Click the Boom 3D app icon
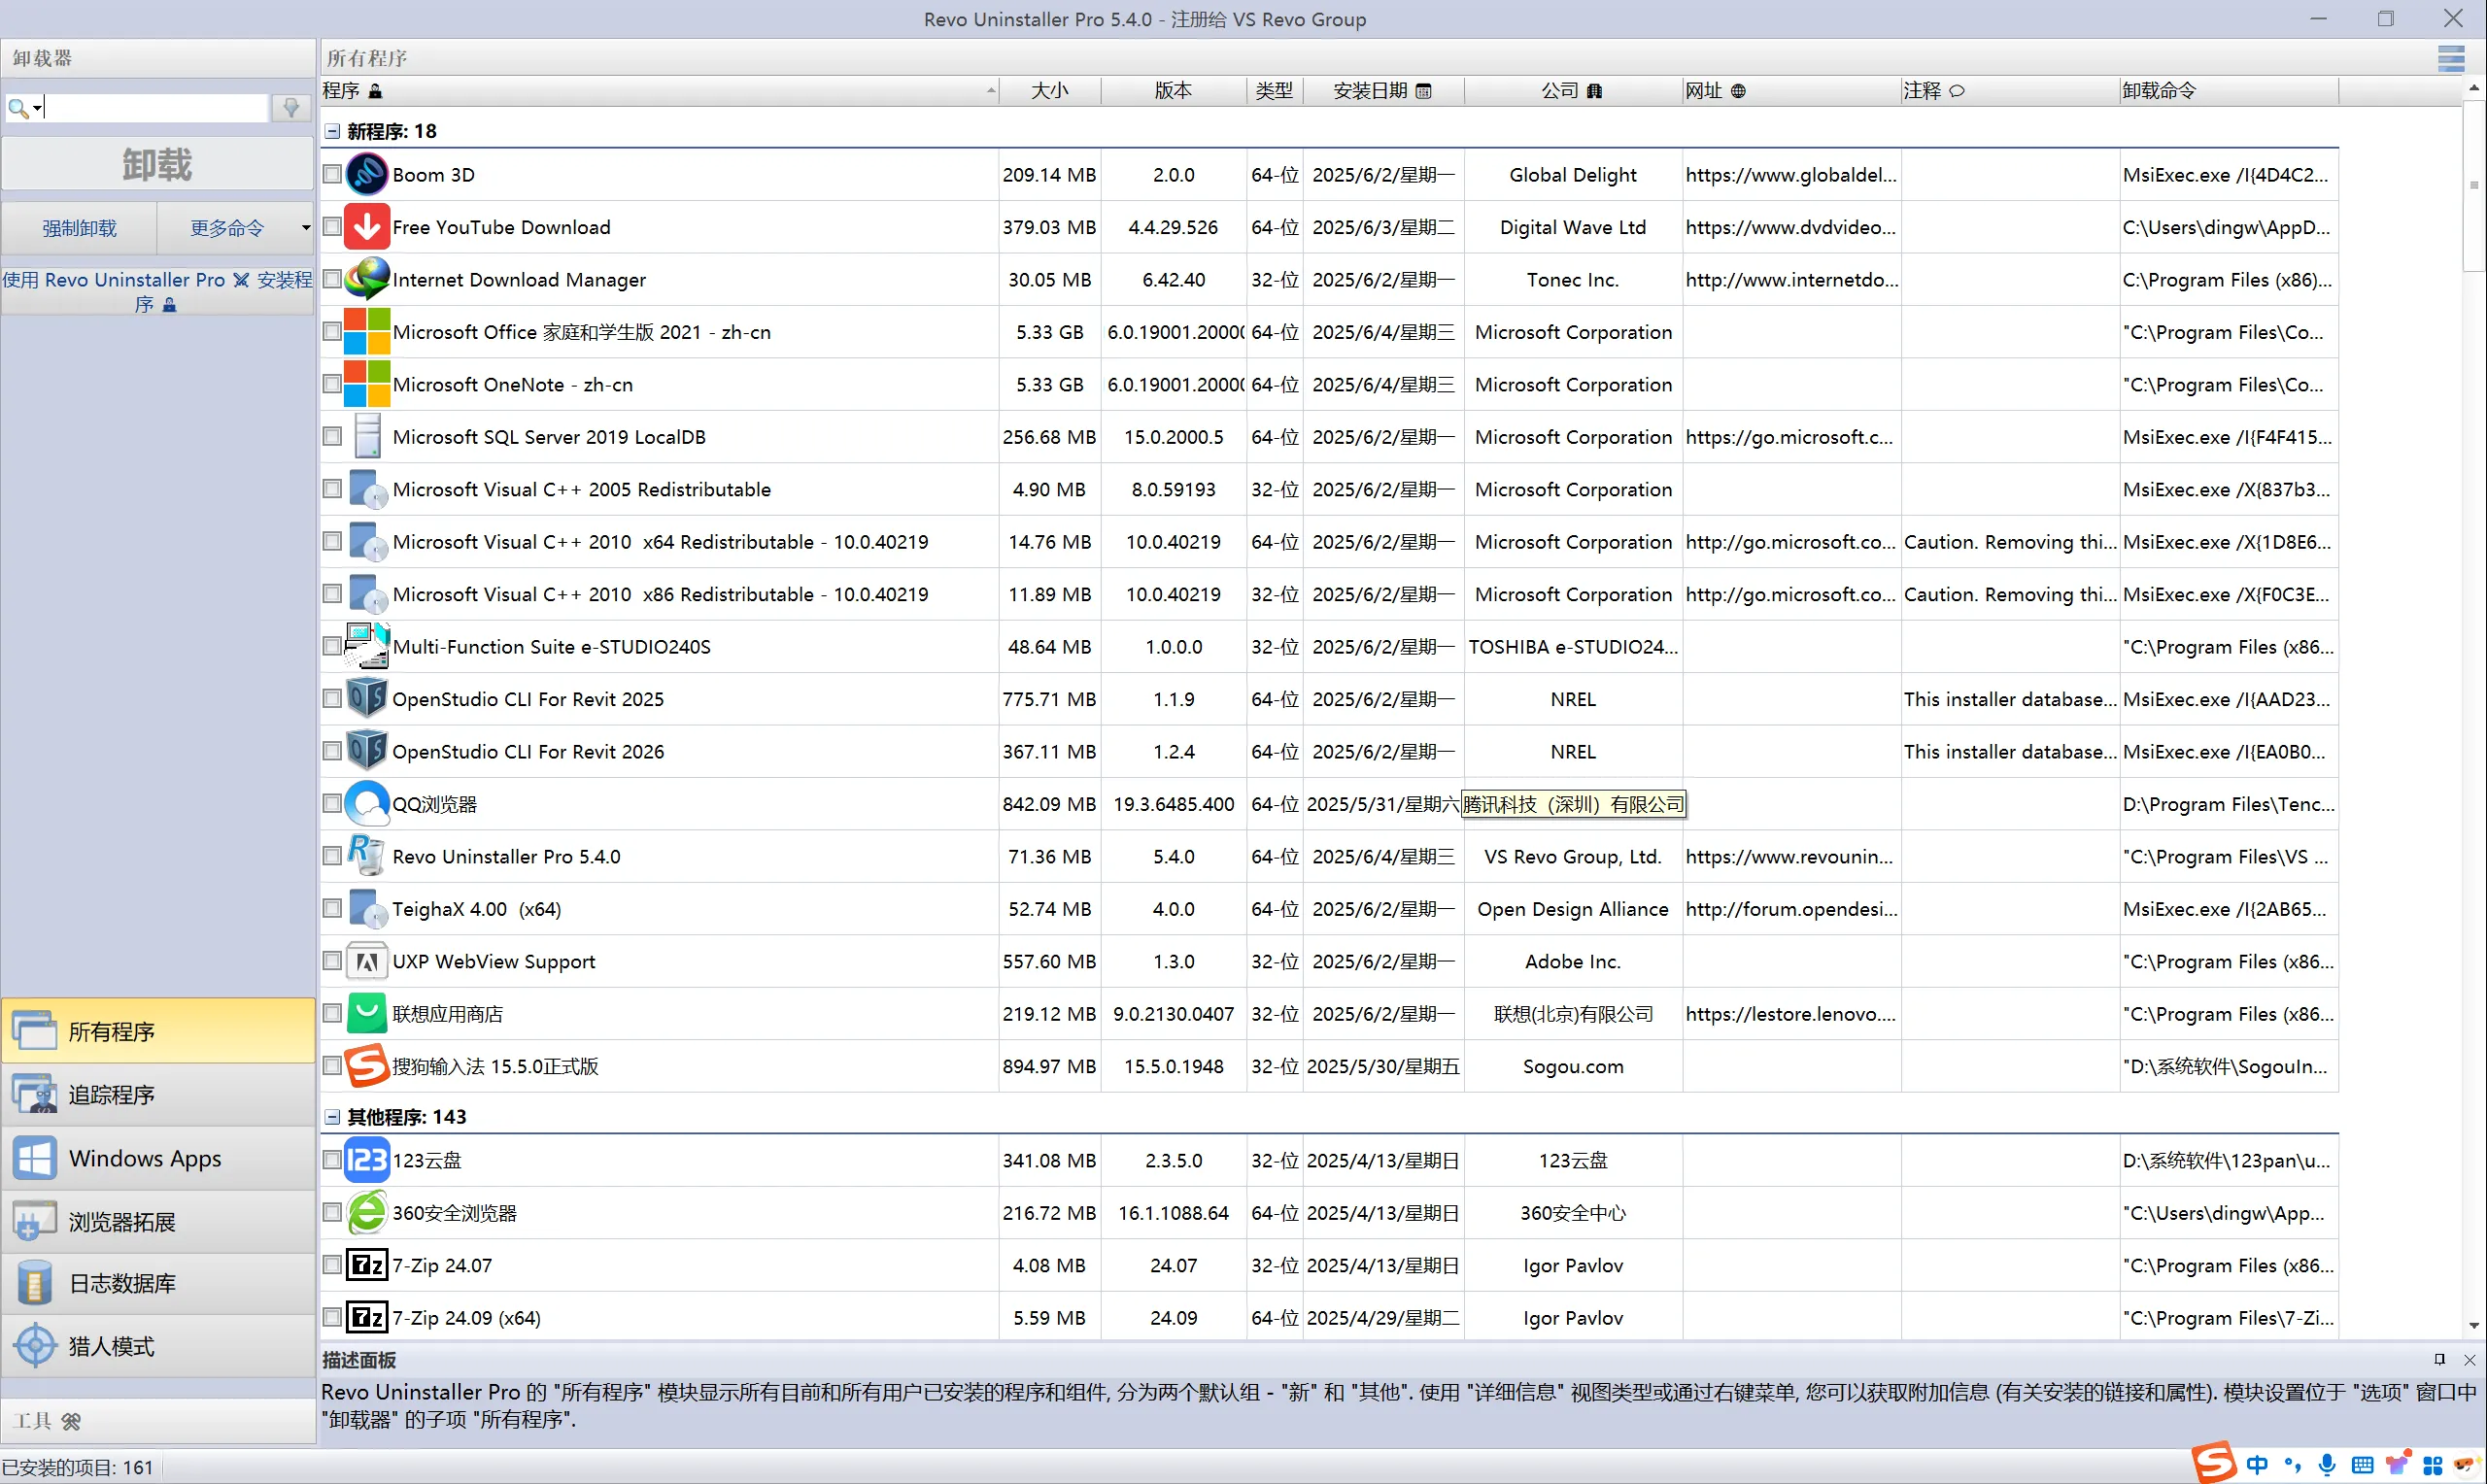 tap(366, 175)
